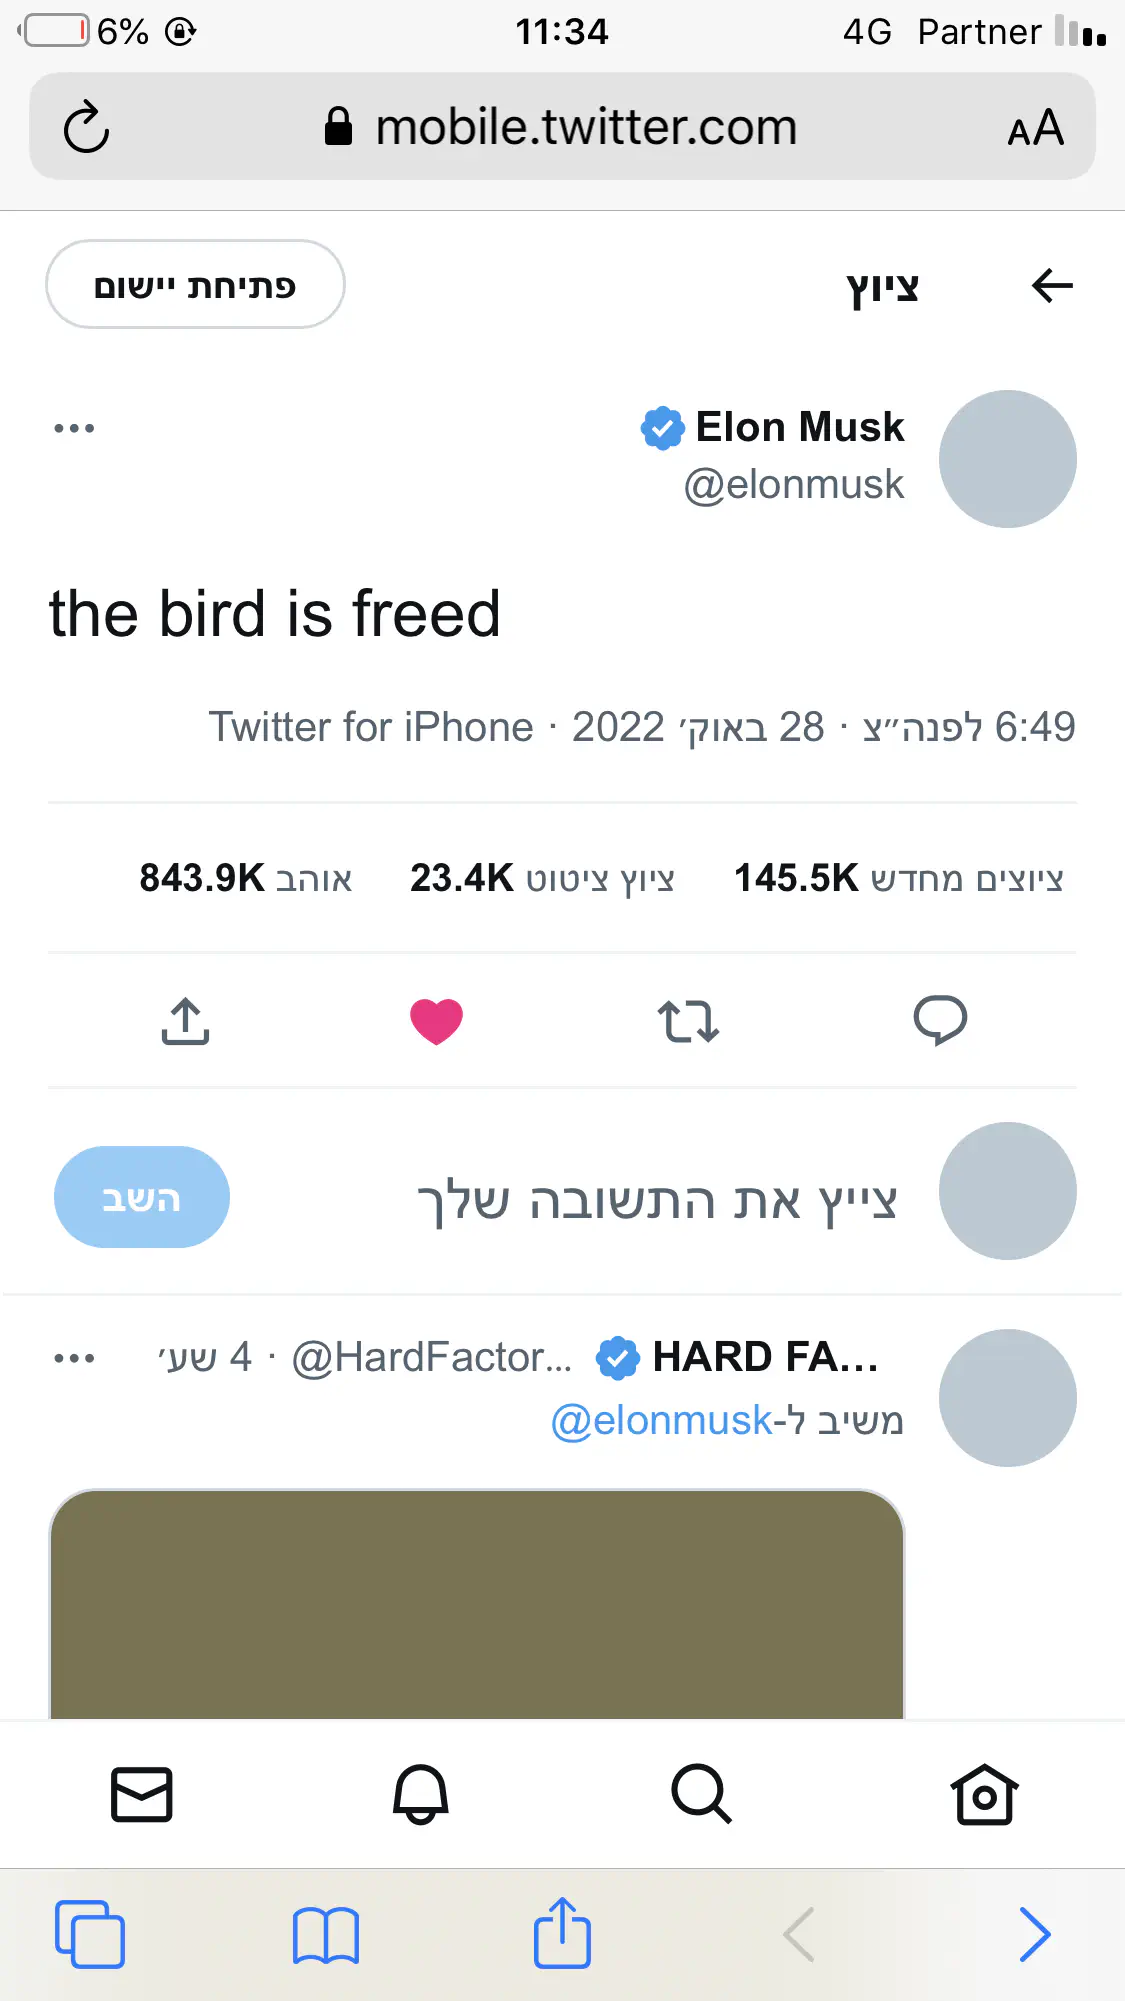Screen dimensions: 1125x2001
Task: Open Elon Musk's profile picture
Action: coord(1007,459)
